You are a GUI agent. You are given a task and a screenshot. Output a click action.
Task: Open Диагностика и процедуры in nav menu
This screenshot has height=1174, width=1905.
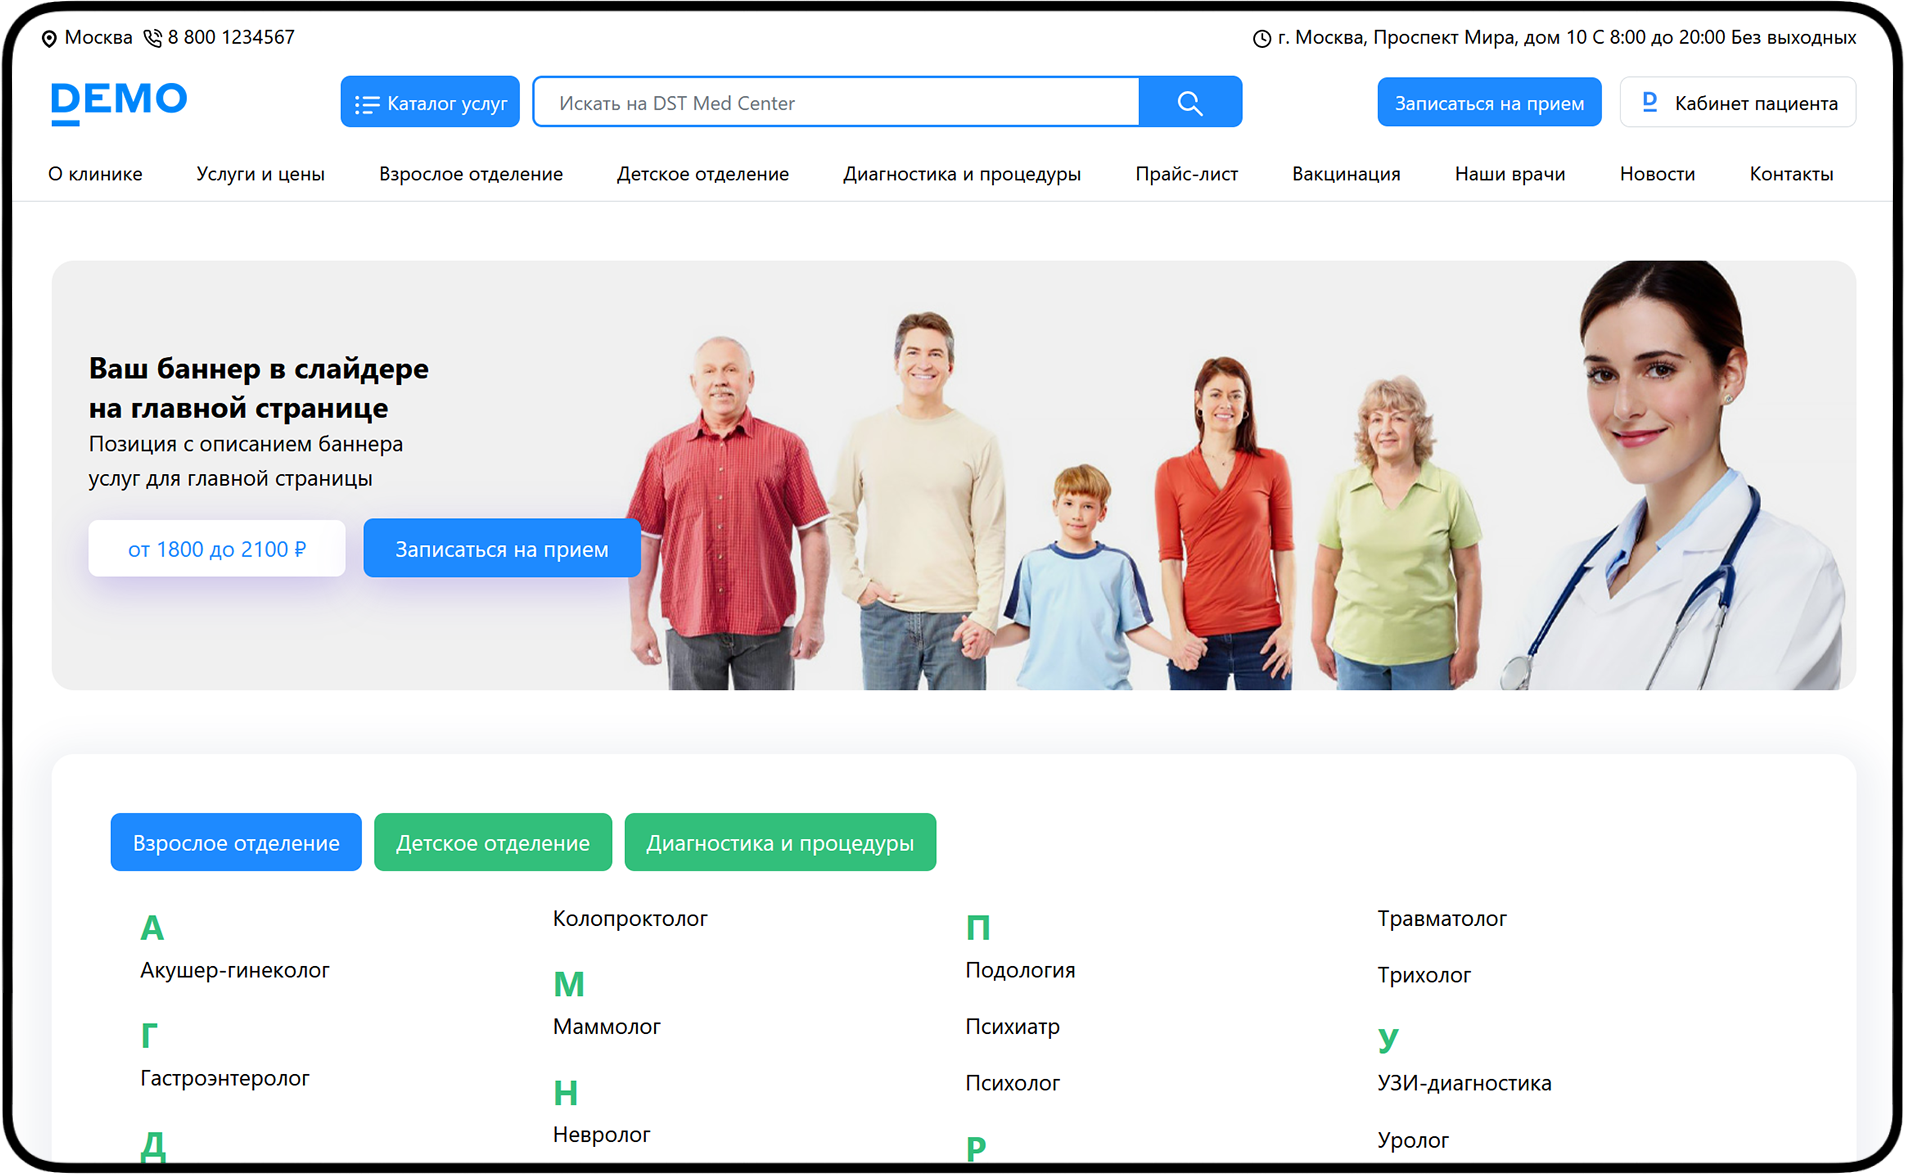[x=962, y=174]
